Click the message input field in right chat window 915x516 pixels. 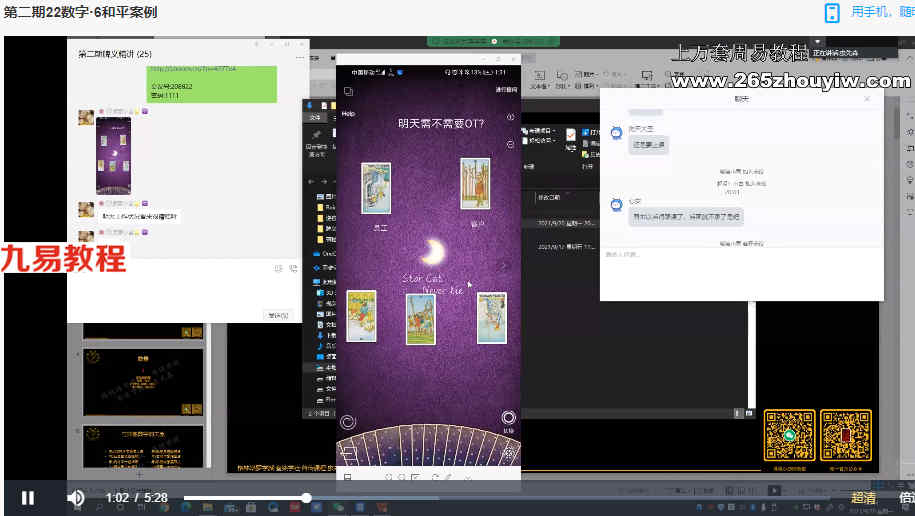click(741, 273)
